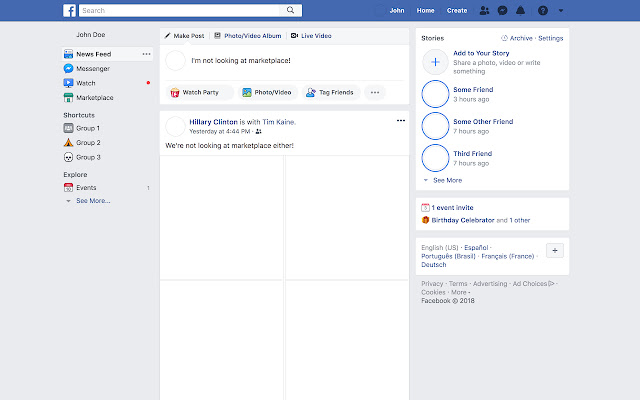
Task: Click the Photo/Video composer button
Action: [x=268, y=92]
